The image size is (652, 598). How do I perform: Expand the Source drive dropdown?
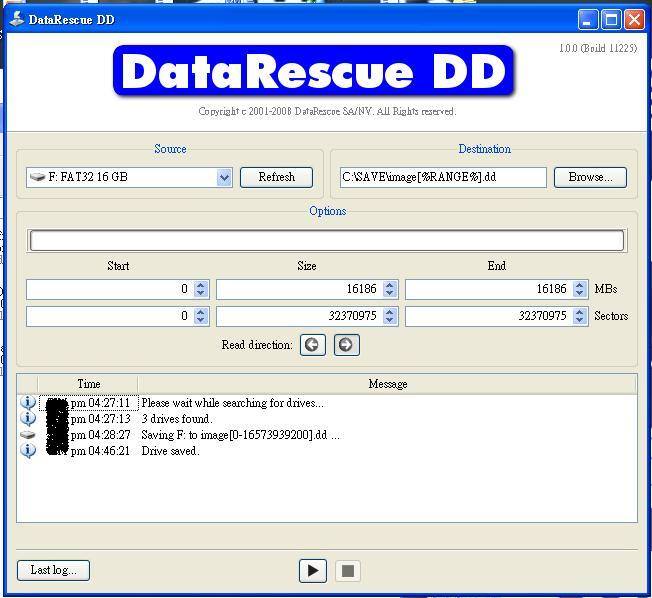point(225,178)
